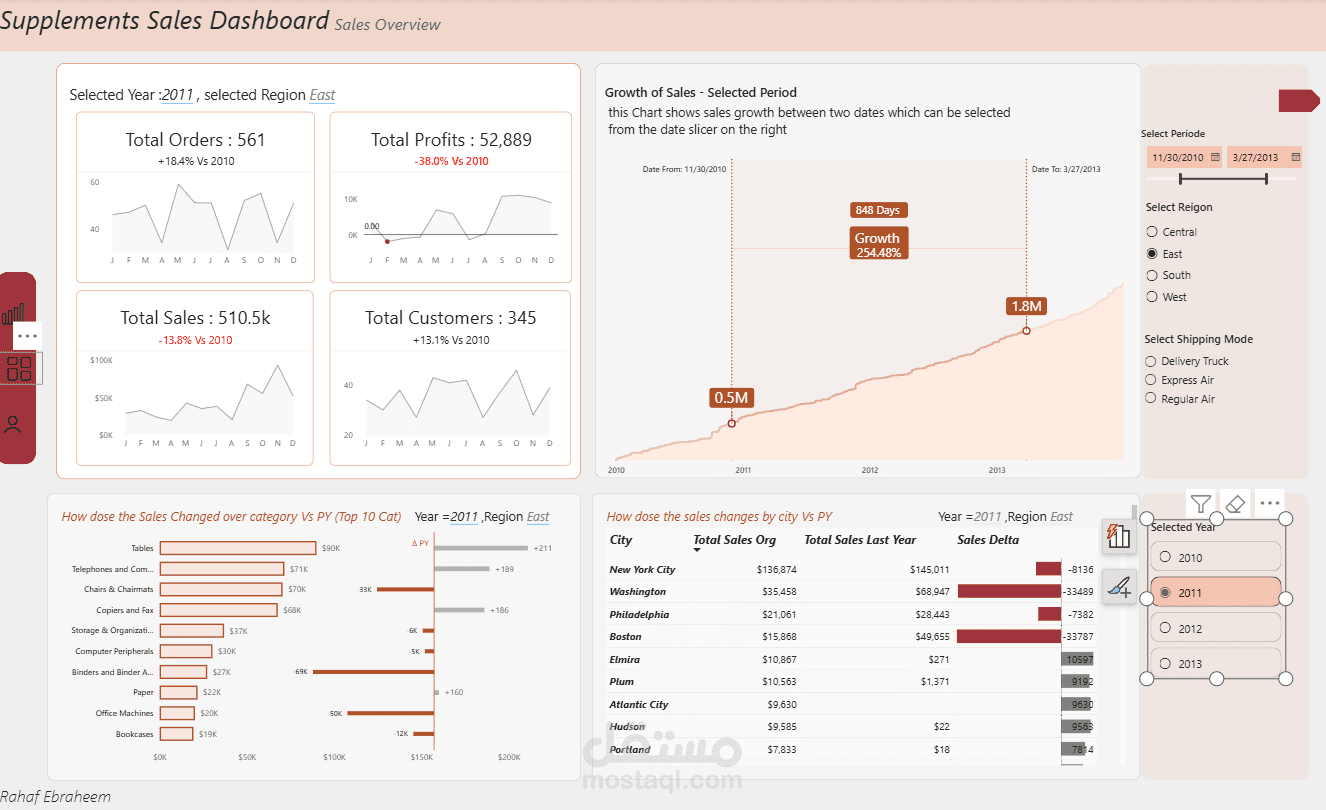
Task: Select the brush-plus formatting icon near the table
Action: coord(1119,587)
